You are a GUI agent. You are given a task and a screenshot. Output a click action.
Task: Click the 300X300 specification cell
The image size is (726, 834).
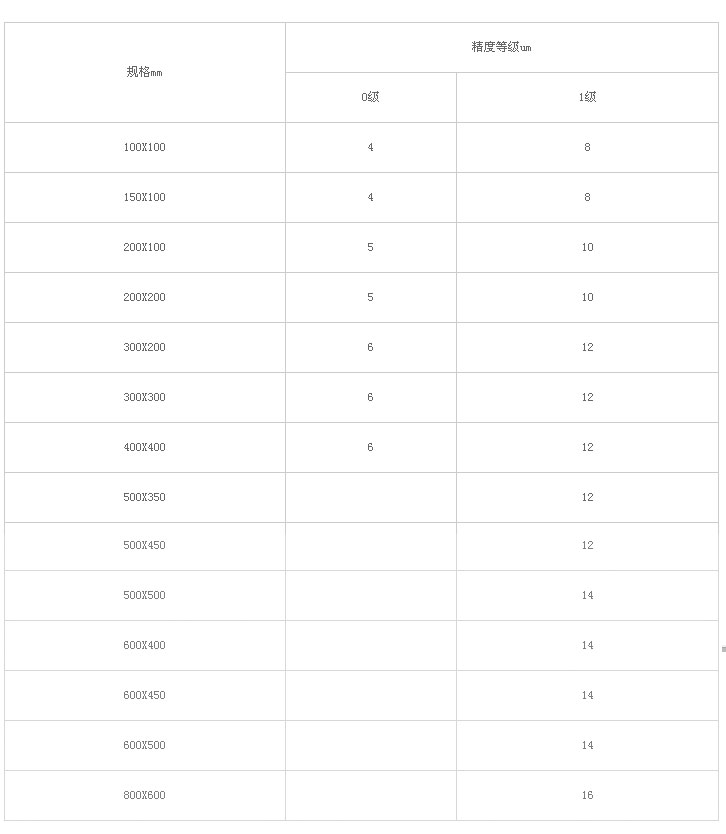click(145, 397)
